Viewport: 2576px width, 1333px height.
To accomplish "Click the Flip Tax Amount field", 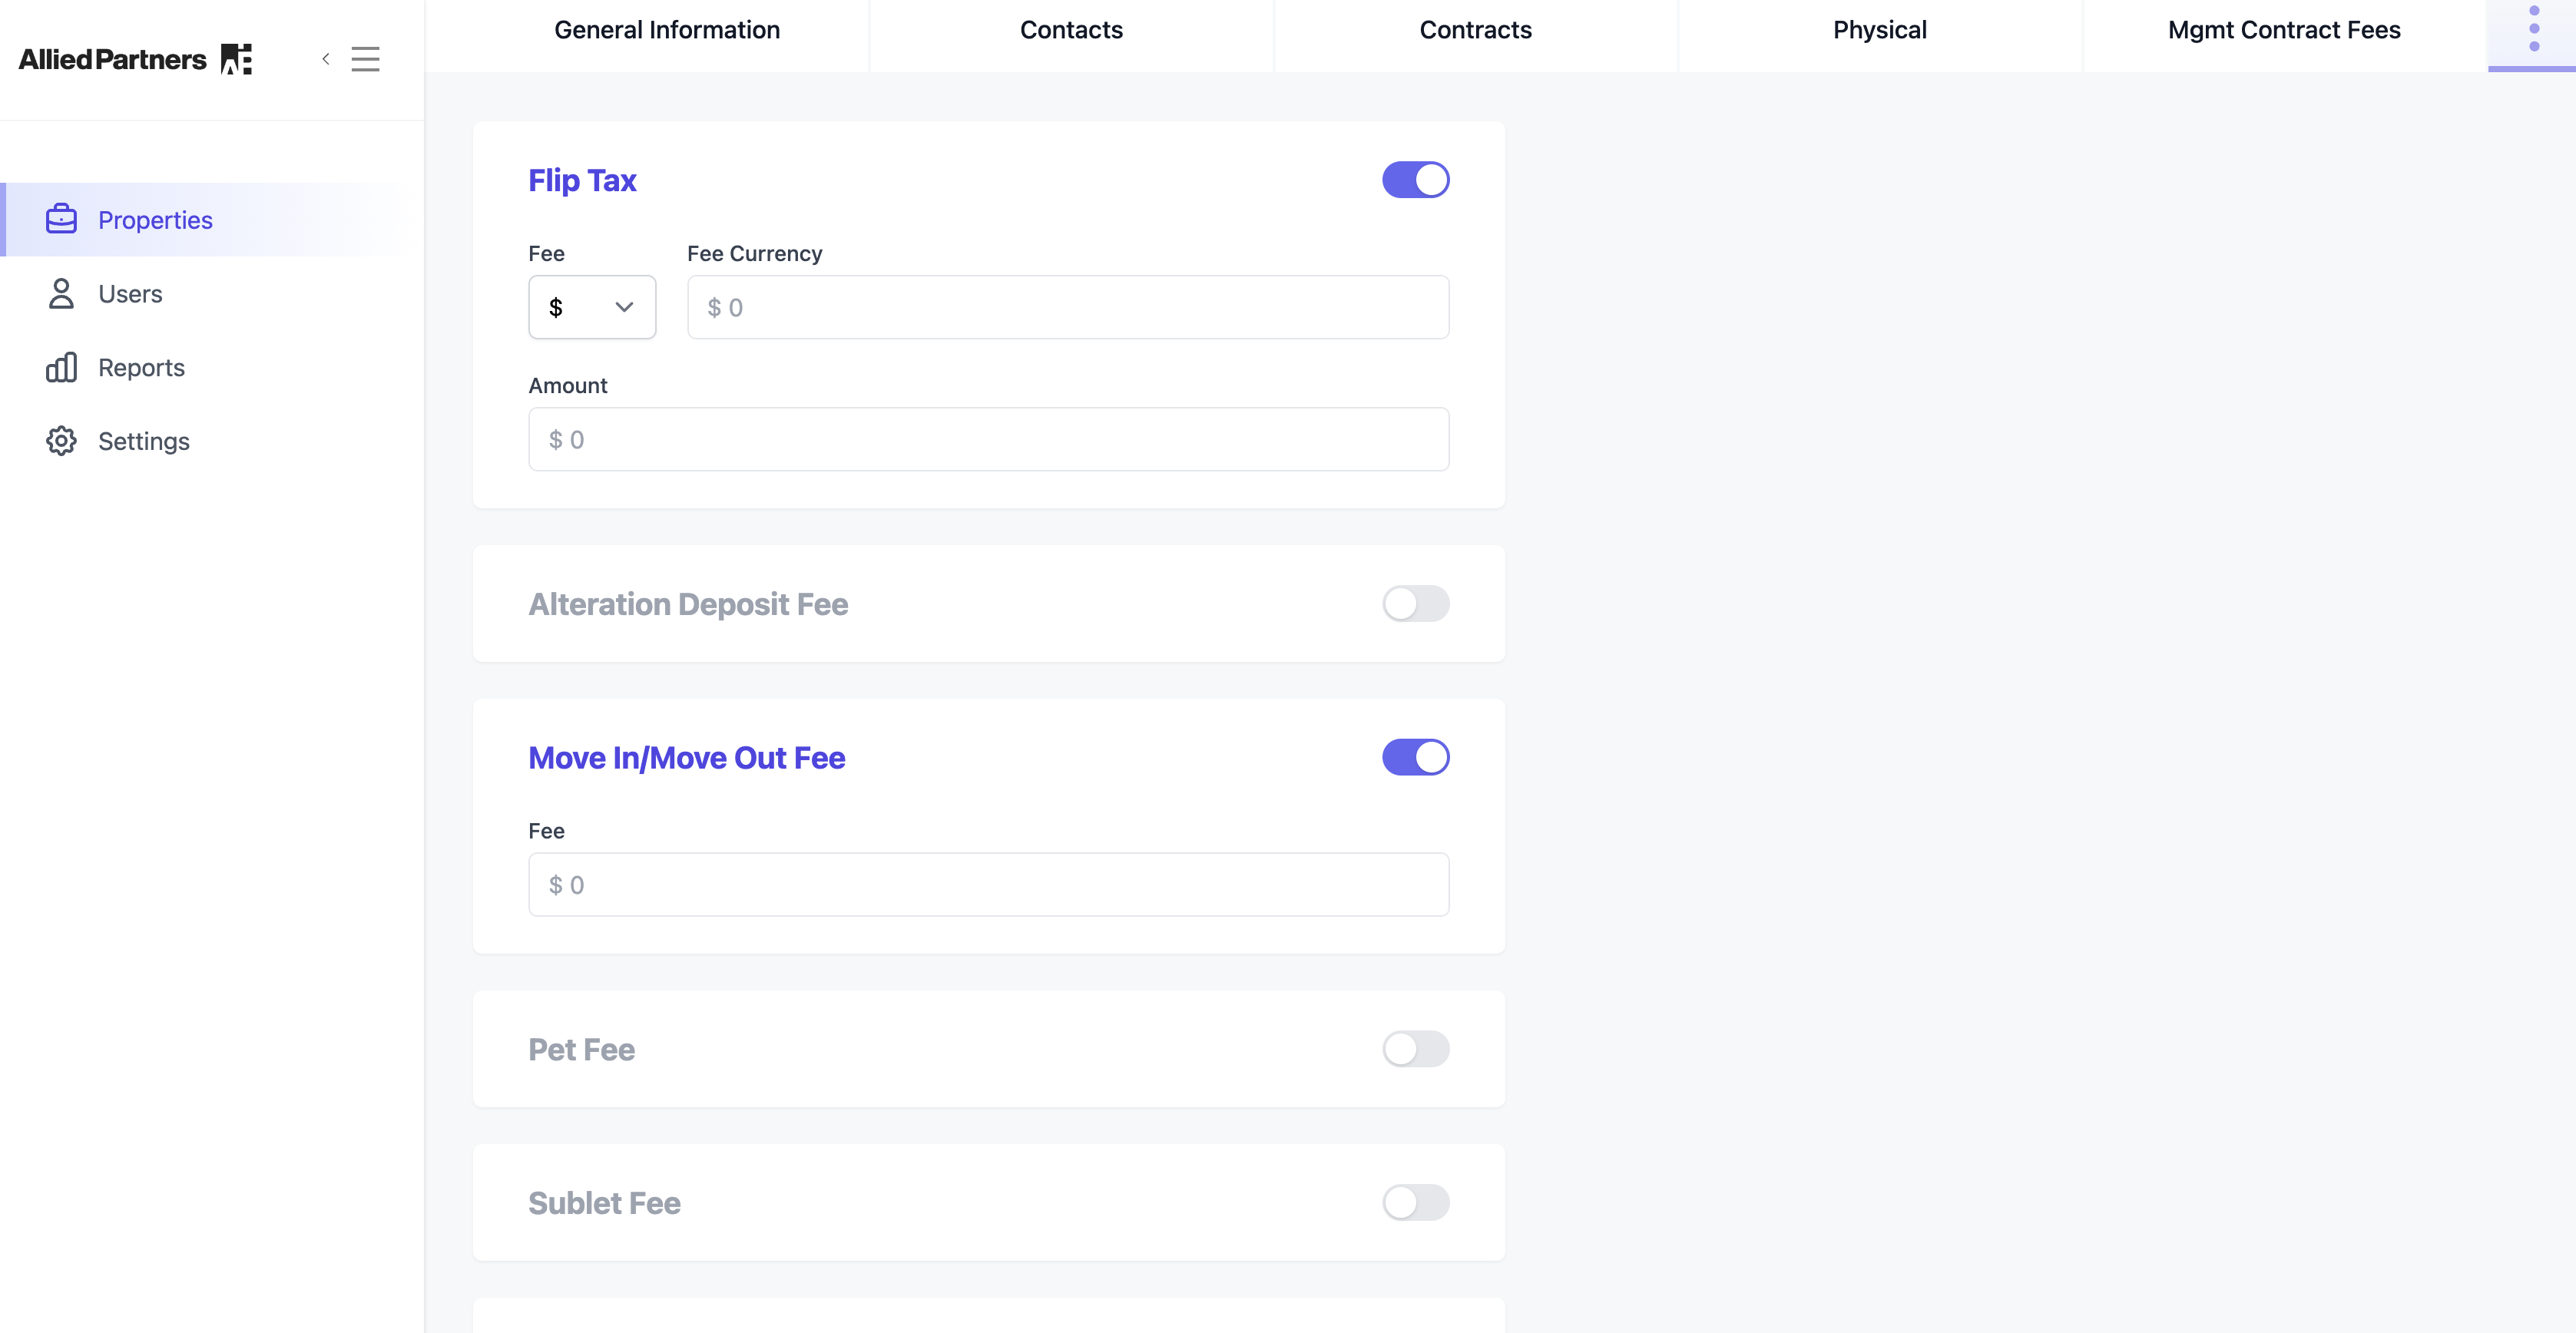I will [x=988, y=439].
